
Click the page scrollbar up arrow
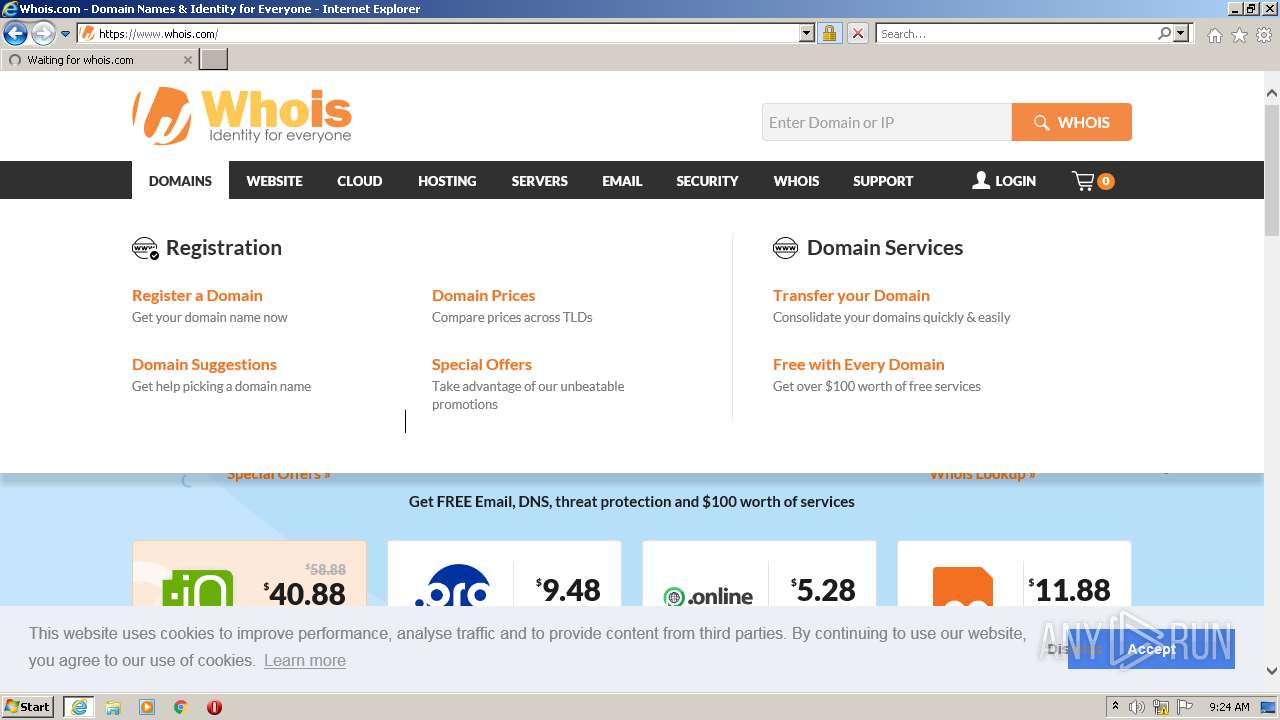pos(1272,93)
